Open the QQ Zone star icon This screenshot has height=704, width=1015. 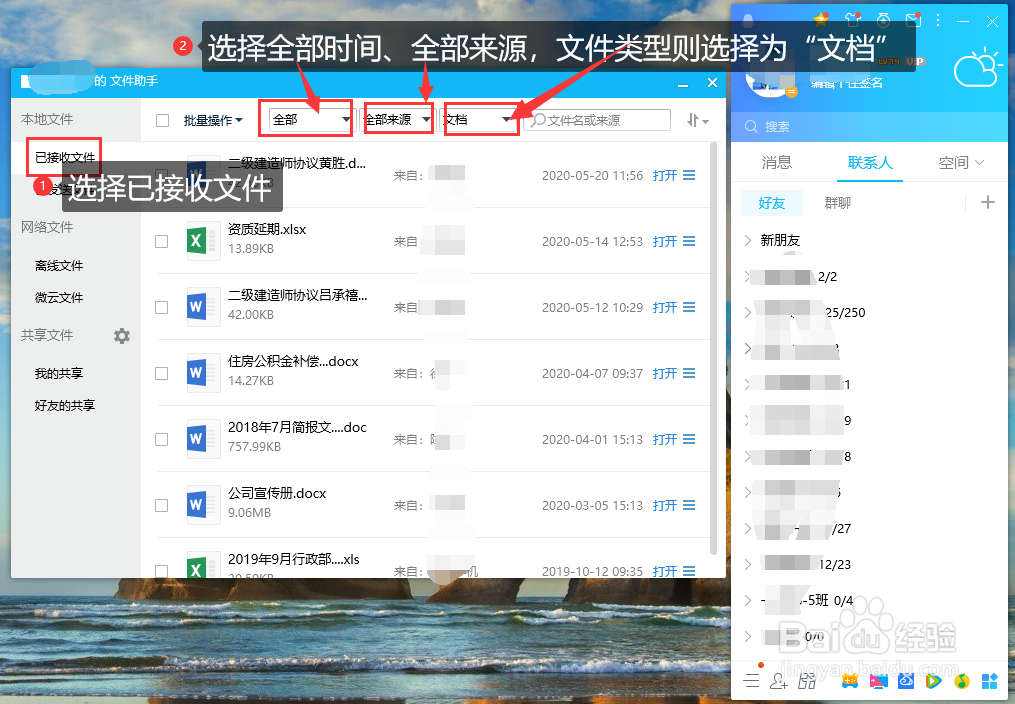(x=821, y=19)
